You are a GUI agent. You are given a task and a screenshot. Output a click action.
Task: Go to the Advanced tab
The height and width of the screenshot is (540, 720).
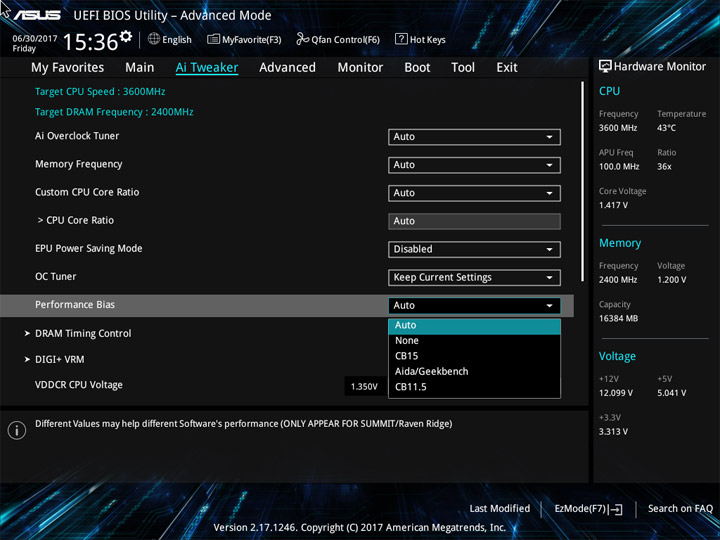[x=287, y=68]
